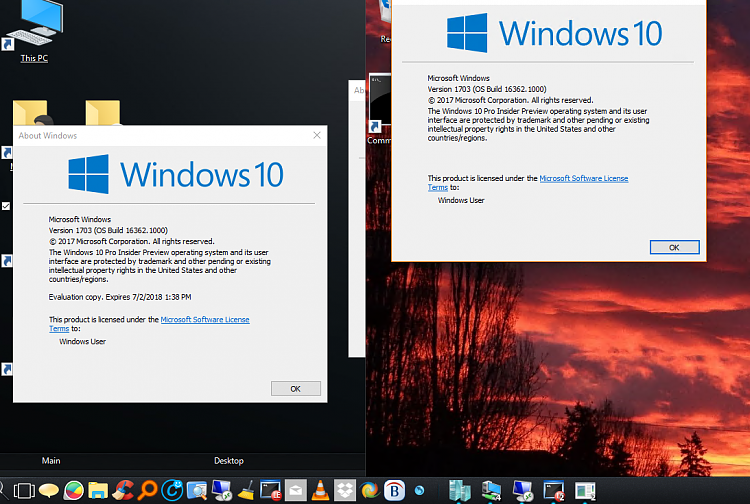Open the console window icon with badge 2

click(554, 491)
